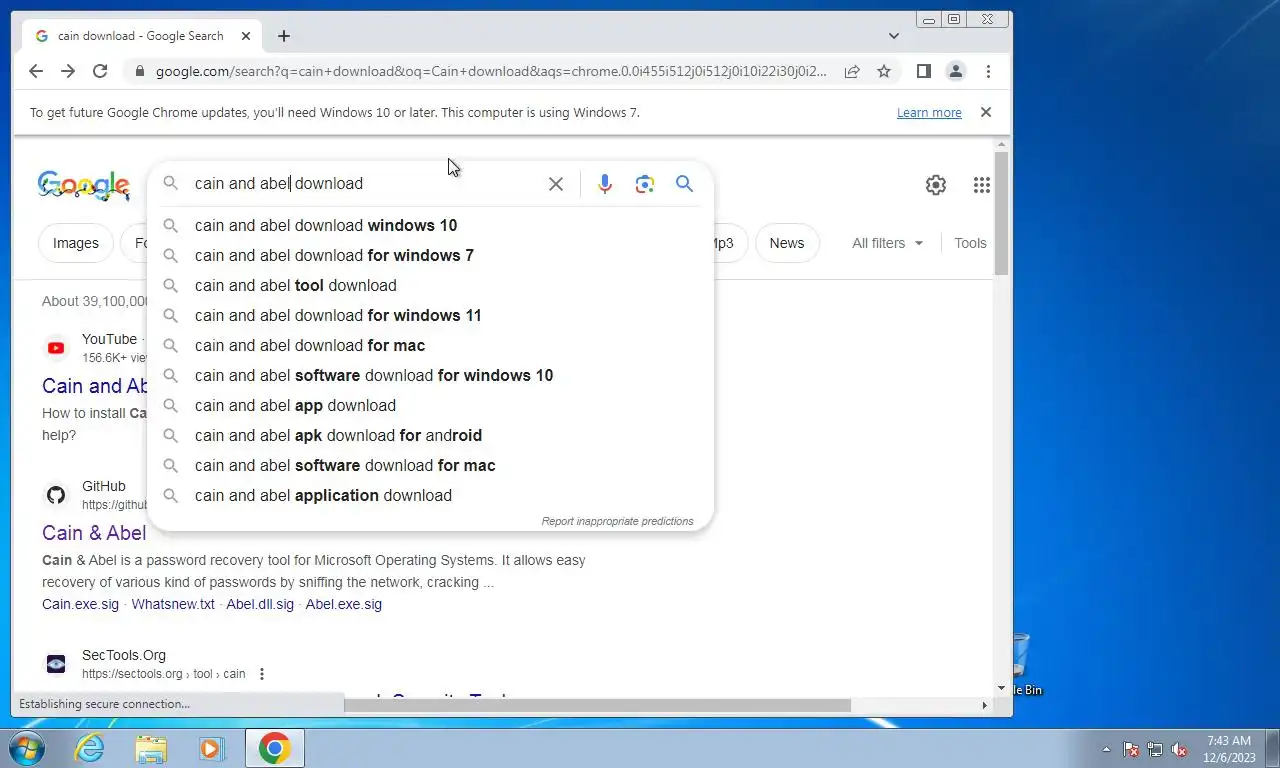The width and height of the screenshot is (1280, 768).
Task: Bookmark this tab with the star icon
Action: pyautogui.click(x=884, y=71)
